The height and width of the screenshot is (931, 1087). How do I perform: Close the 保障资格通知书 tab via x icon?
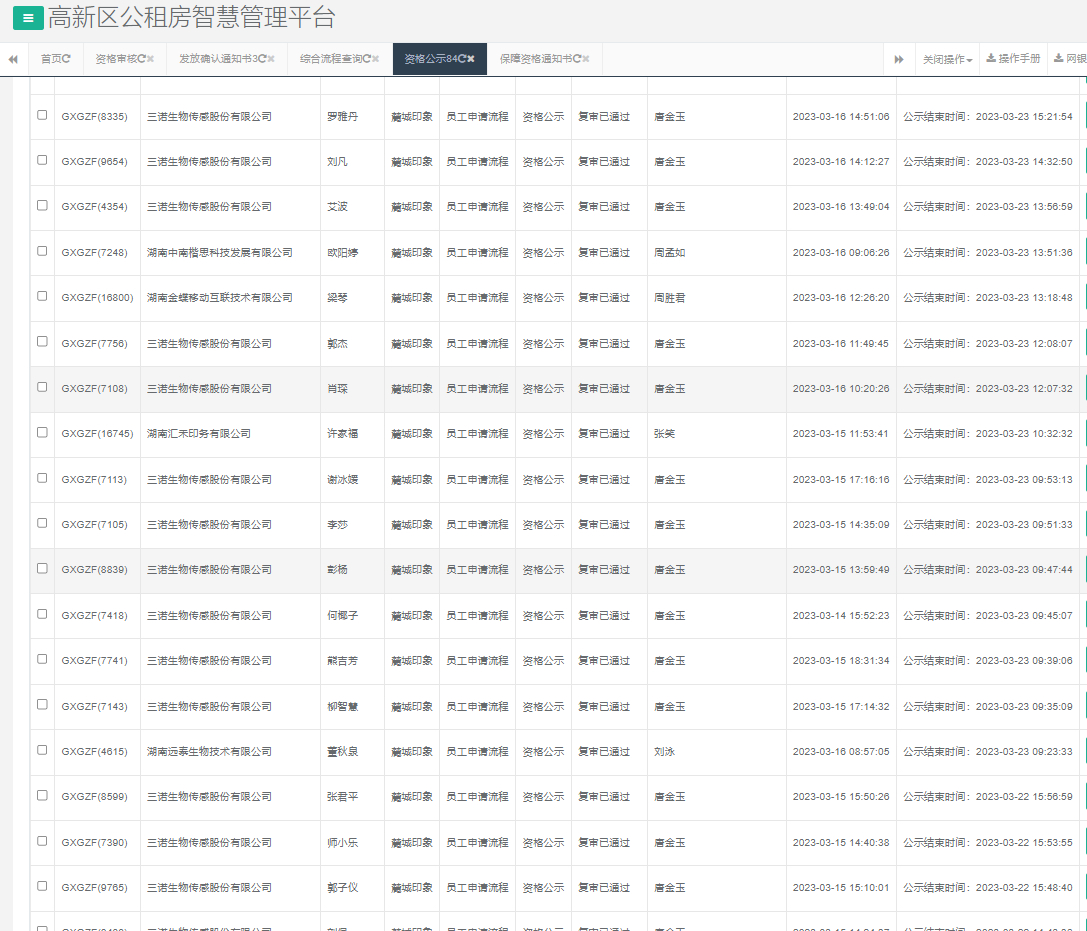(x=586, y=59)
